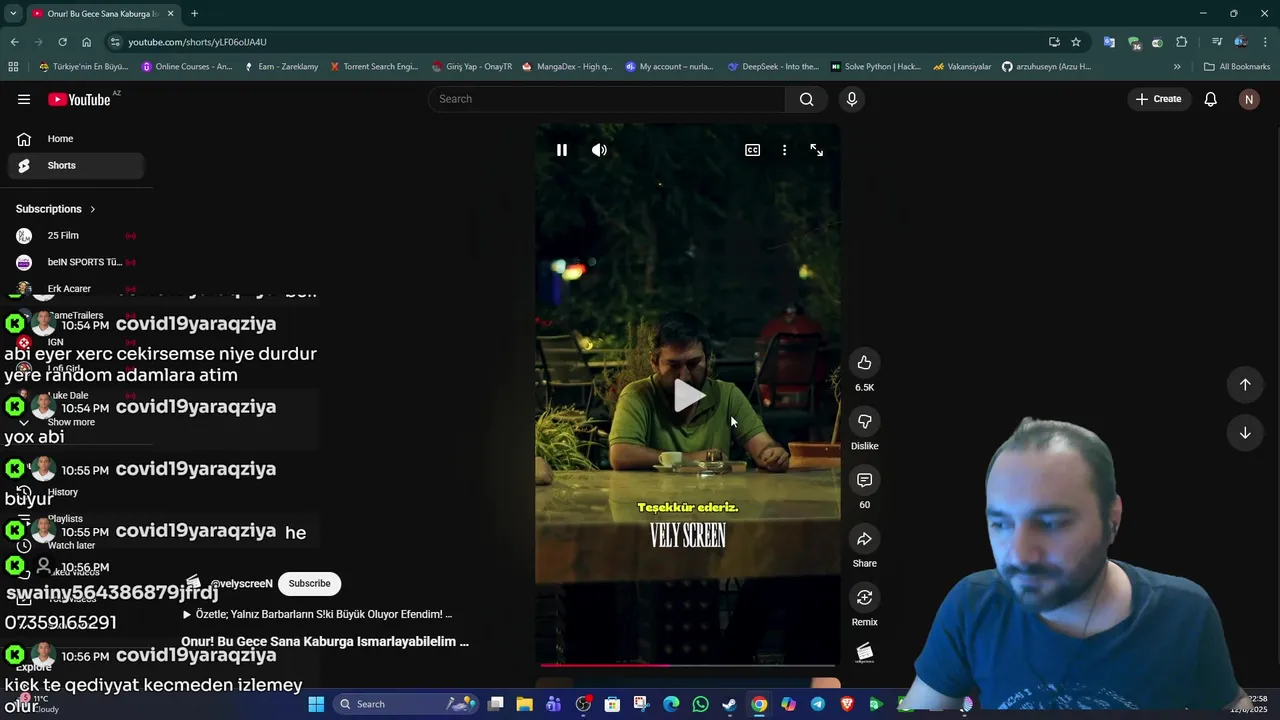Bookmark this page with the star

1076,42
